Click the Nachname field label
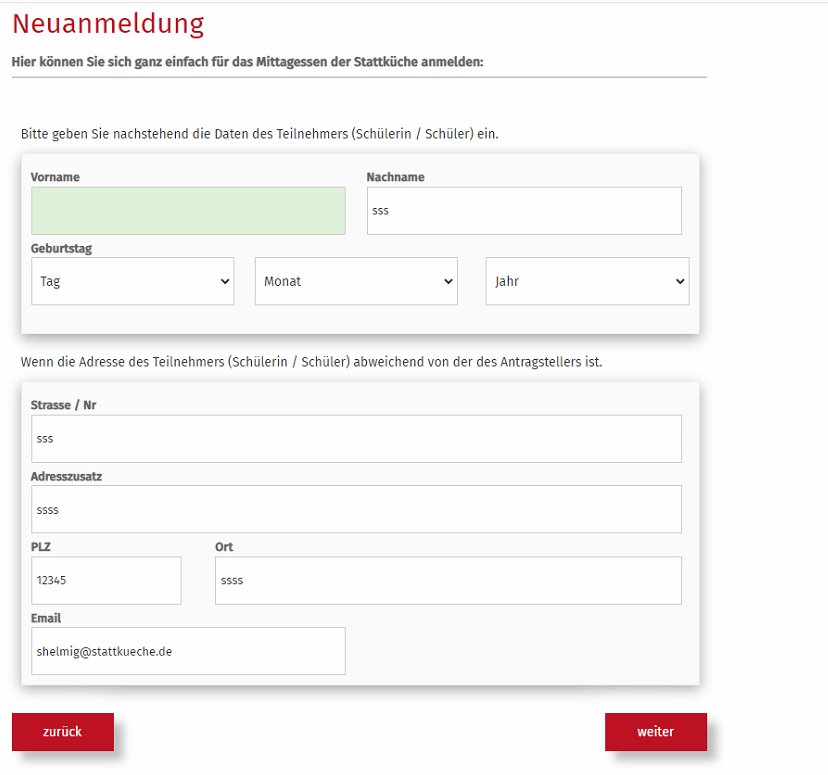Image resolution: width=828 pixels, height=775 pixels. click(x=395, y=177)
